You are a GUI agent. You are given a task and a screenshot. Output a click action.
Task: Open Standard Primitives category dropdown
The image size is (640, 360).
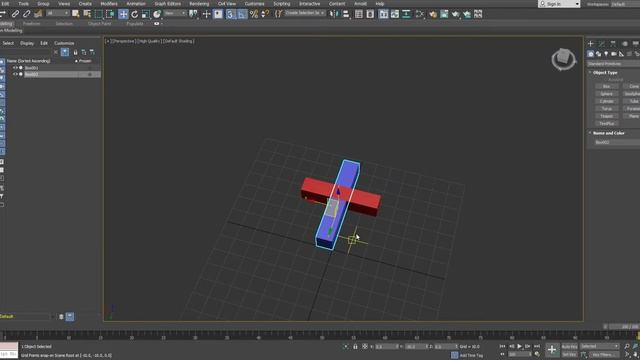[x=613, y=64]
